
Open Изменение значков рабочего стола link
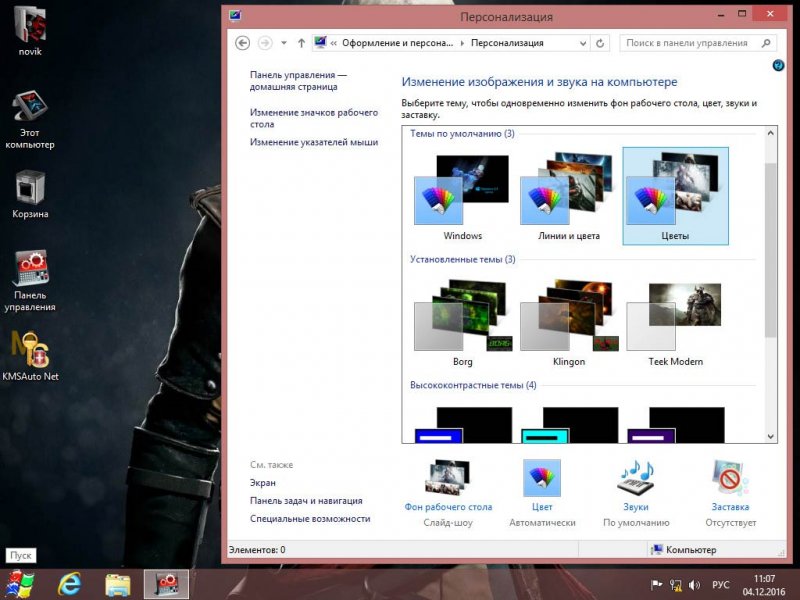click(314, 118)
